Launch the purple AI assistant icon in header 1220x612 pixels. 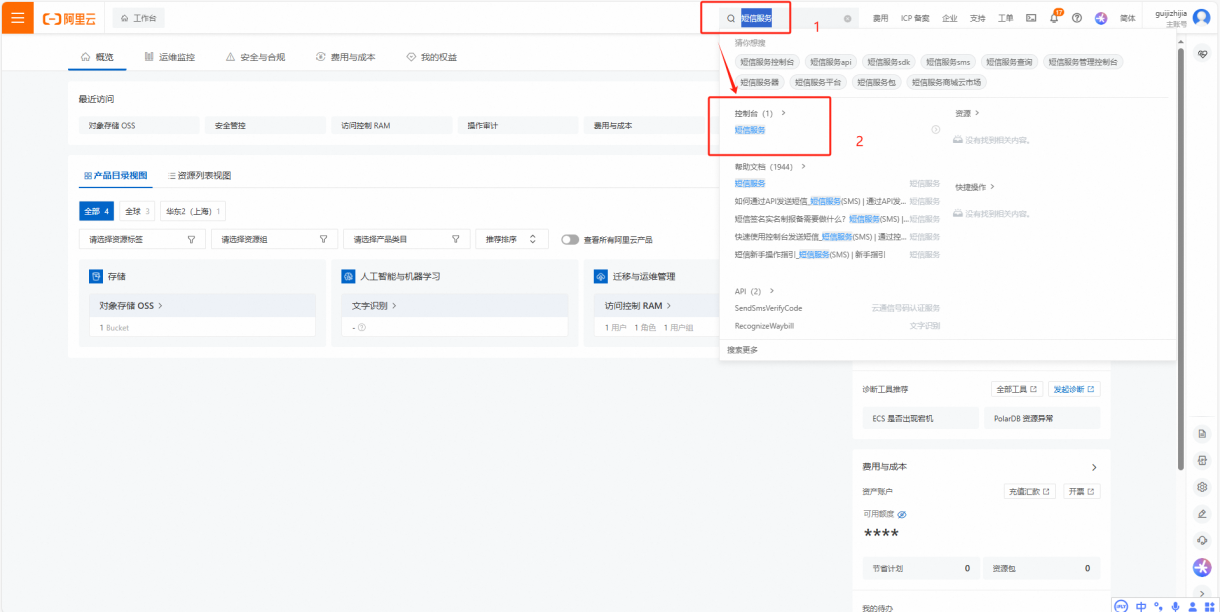coord(1101,18)
